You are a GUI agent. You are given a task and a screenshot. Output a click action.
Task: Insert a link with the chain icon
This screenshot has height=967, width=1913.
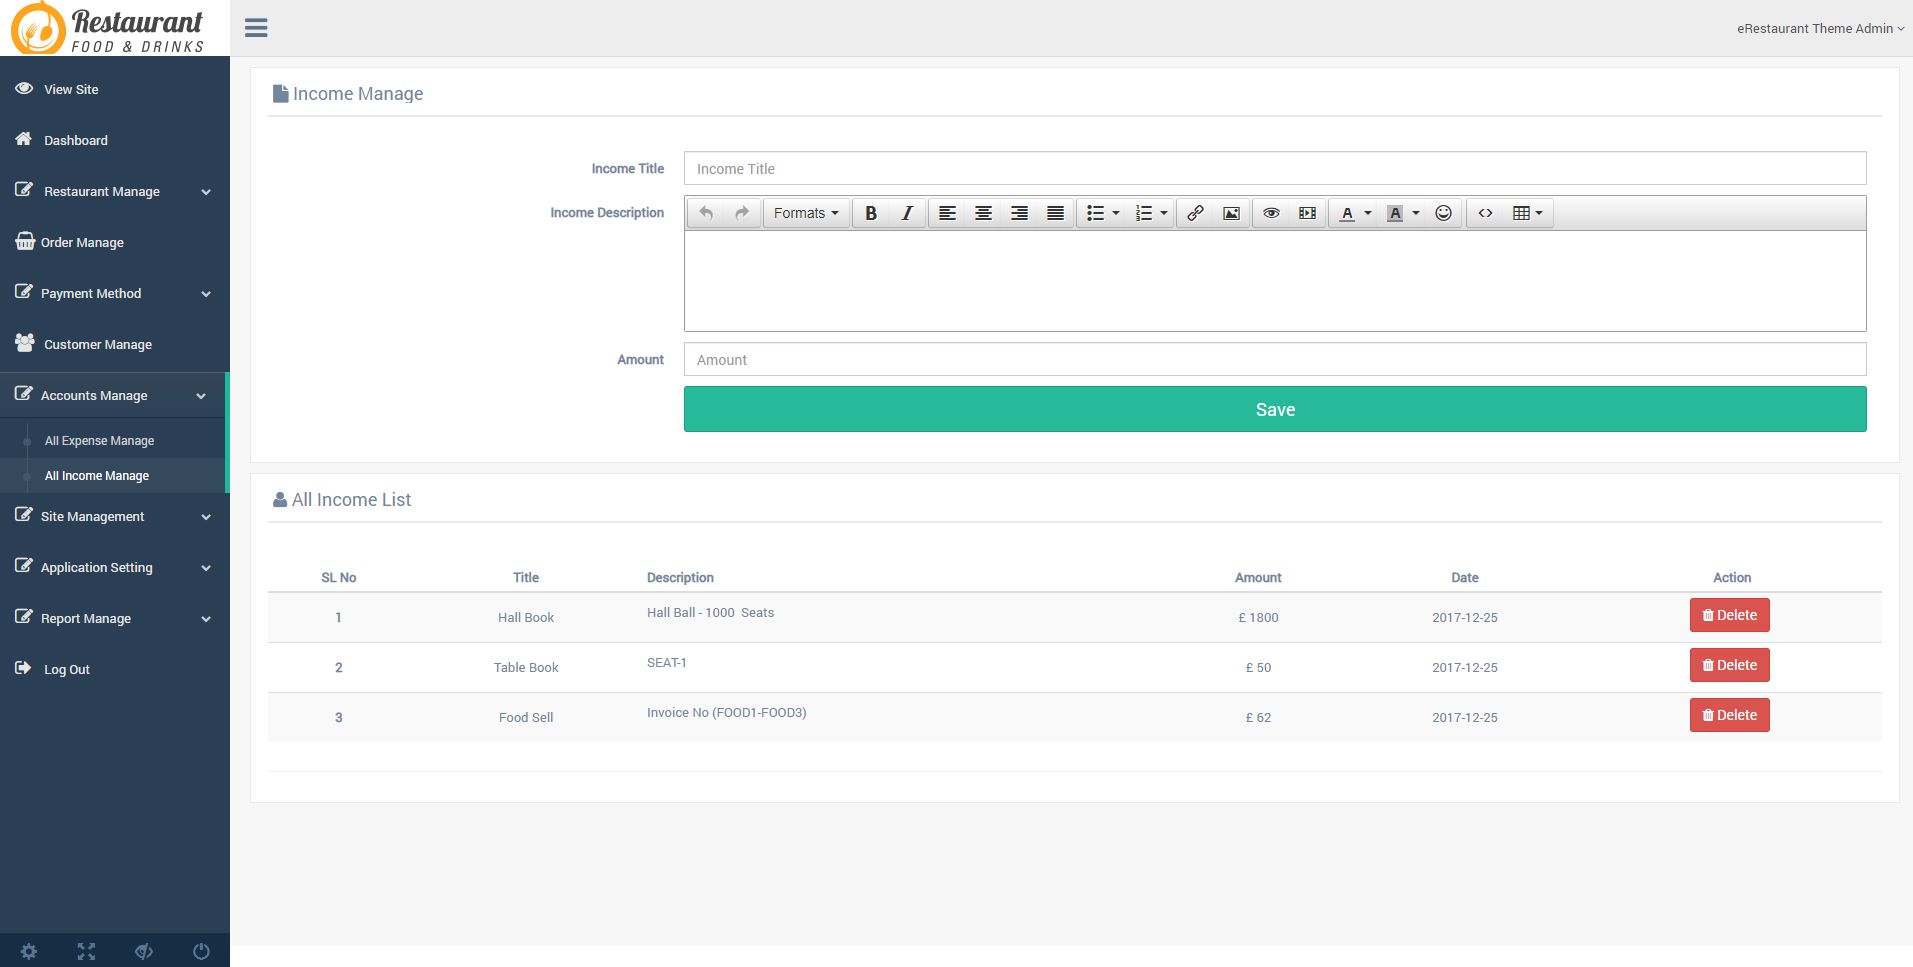pos(1195,213)
